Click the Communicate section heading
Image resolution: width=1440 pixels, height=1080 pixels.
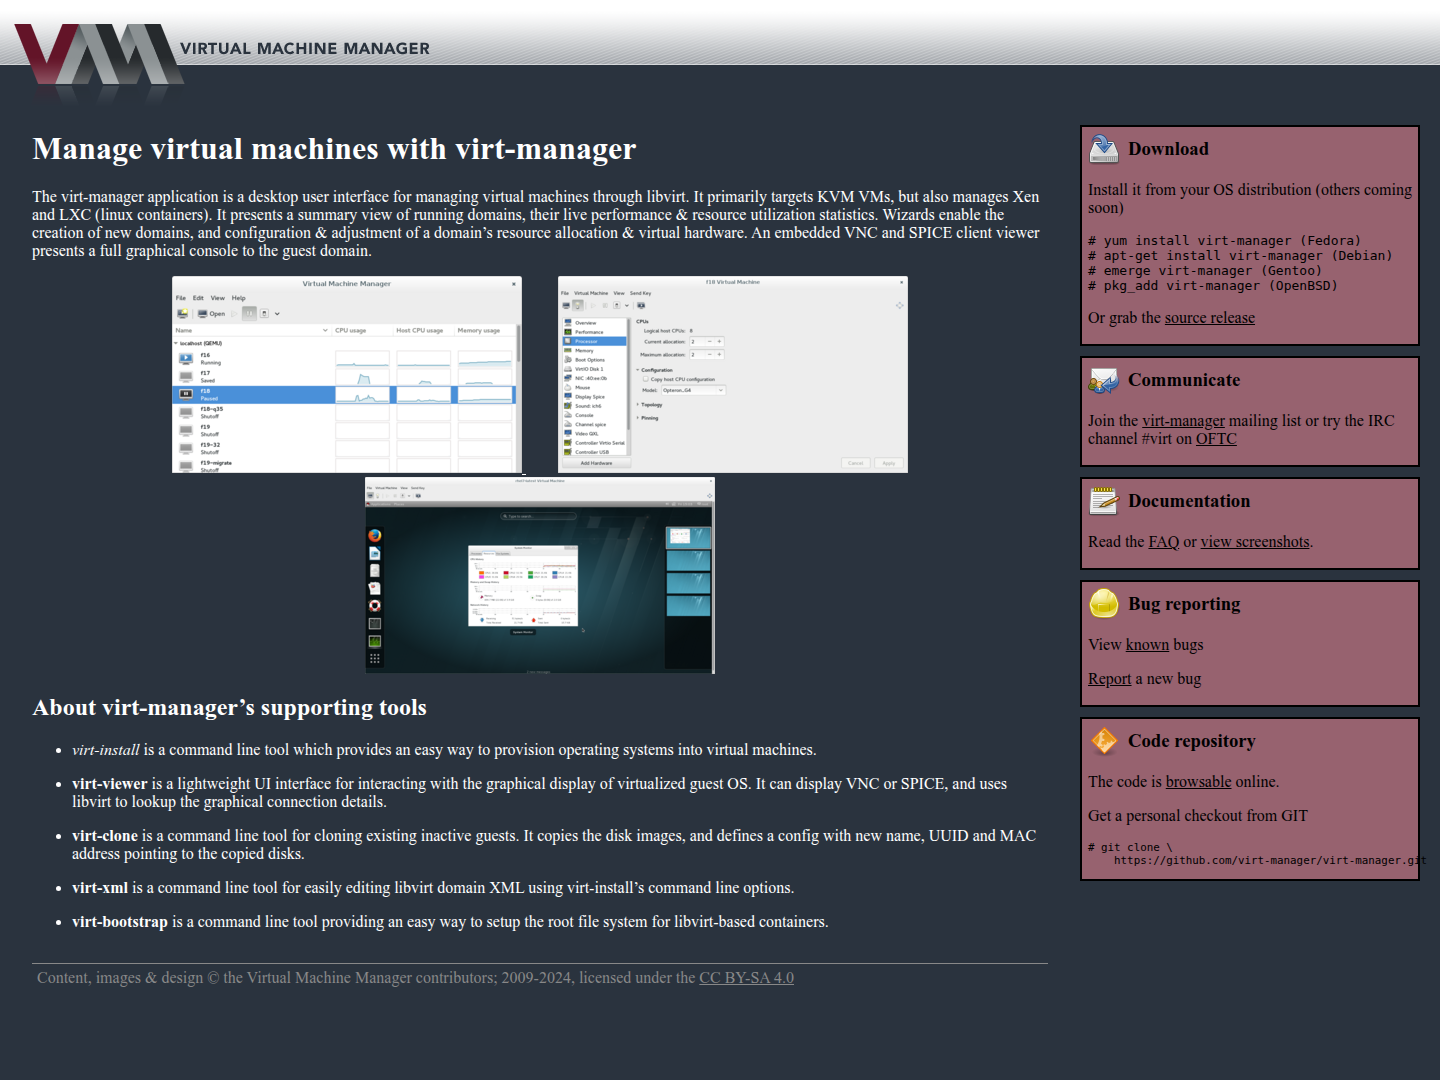1184,380
